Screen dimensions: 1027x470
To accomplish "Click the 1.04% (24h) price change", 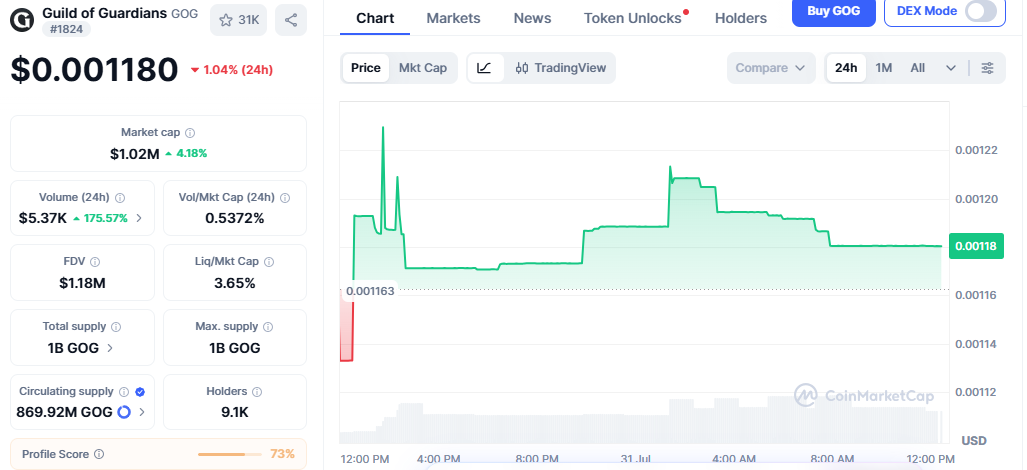I will click(232, 70).
